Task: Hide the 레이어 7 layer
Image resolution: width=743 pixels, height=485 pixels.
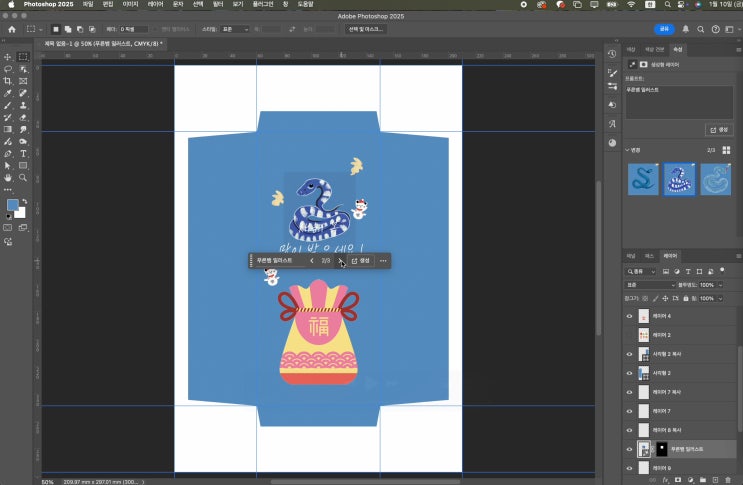Action: 630,411
